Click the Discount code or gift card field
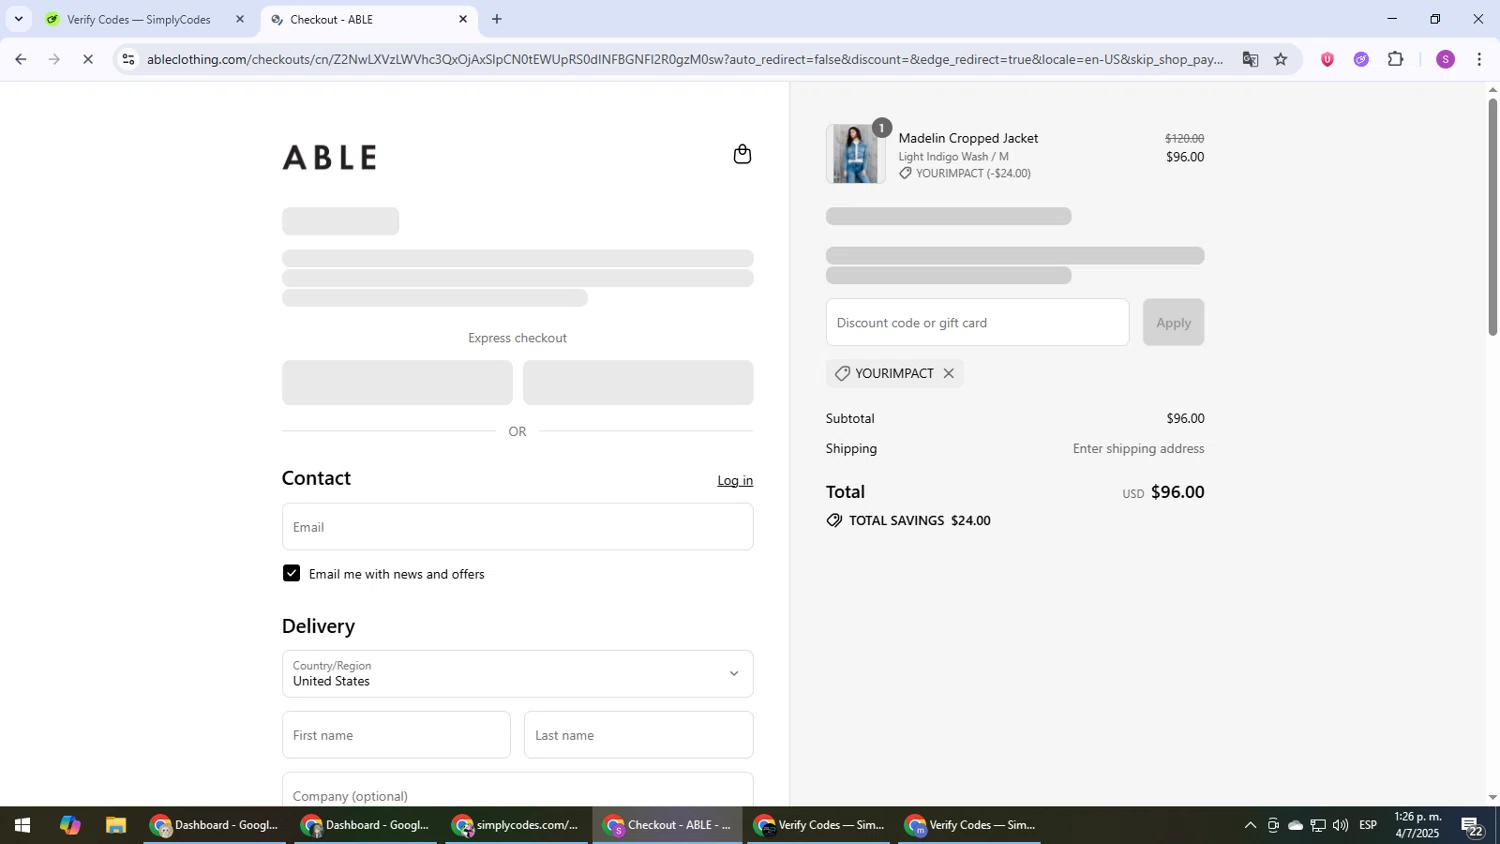This screenshot has height=844, width=1500. 977,322
